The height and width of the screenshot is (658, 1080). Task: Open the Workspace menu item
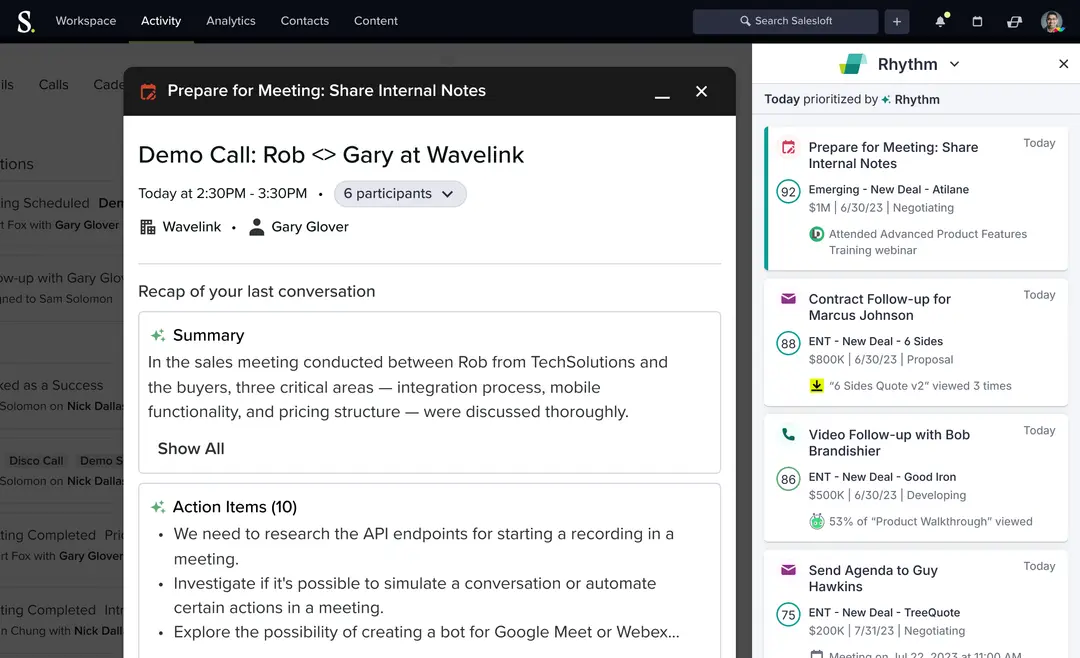coord(85,21)
